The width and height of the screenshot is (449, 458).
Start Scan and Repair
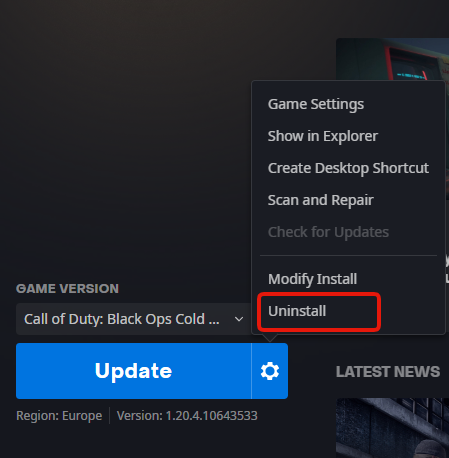[320, 200]
